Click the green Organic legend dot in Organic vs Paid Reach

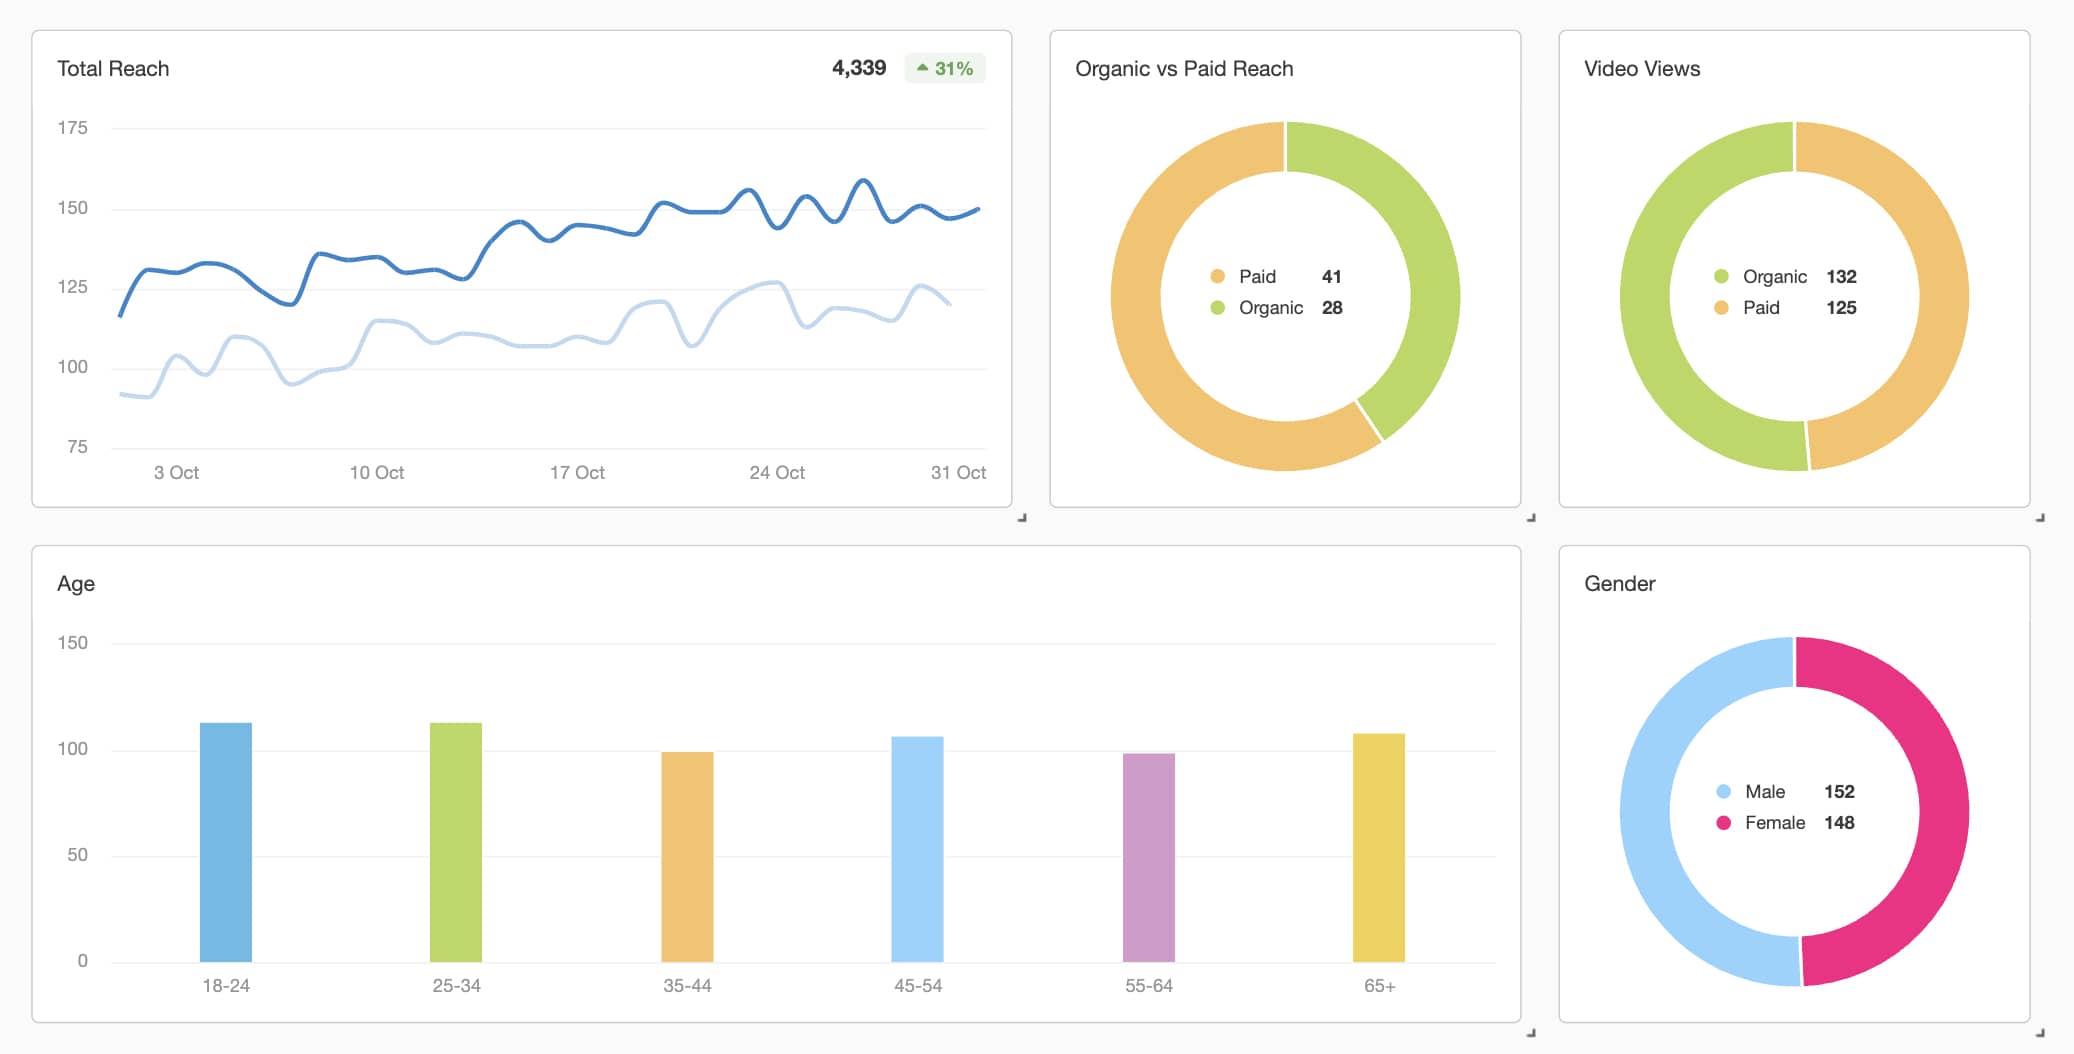(x=1217, y=308)
